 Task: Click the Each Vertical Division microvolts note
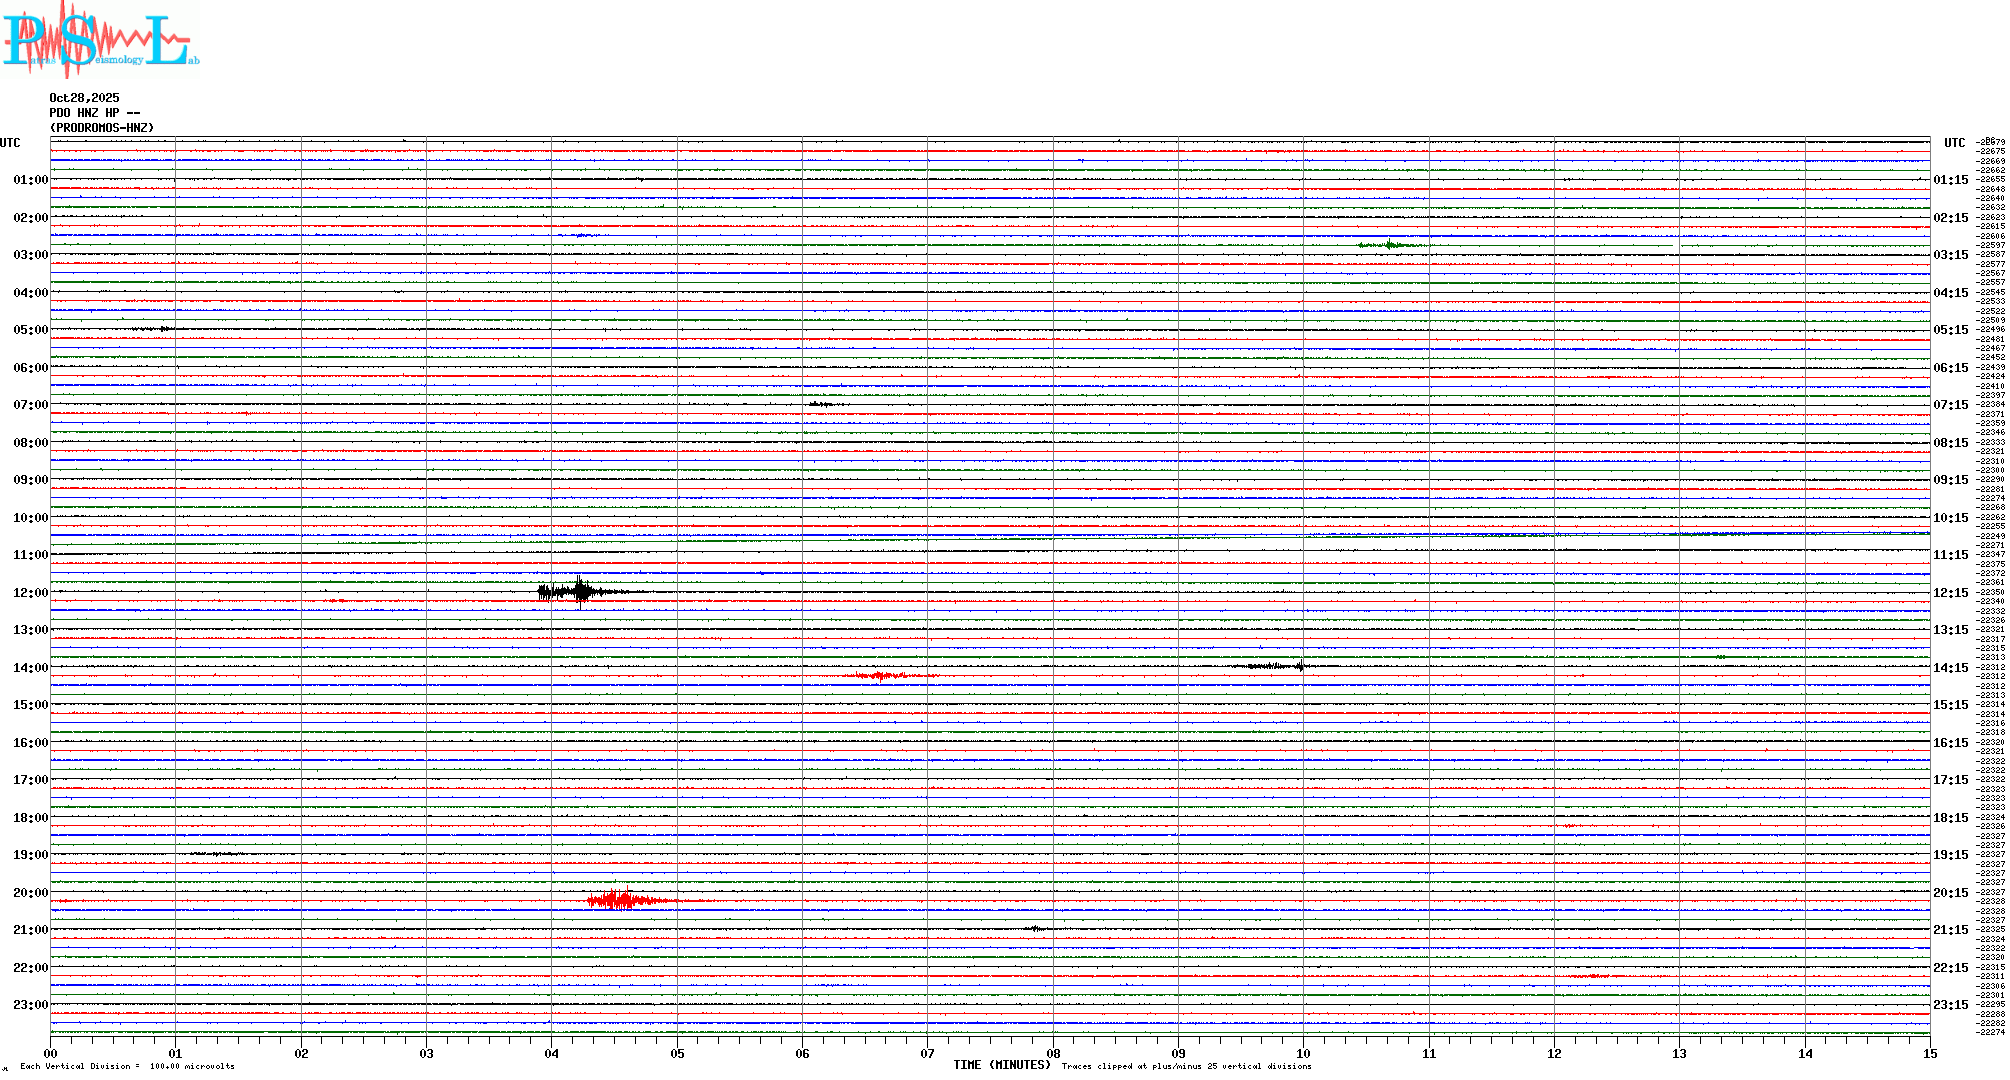pos(127,1066)
